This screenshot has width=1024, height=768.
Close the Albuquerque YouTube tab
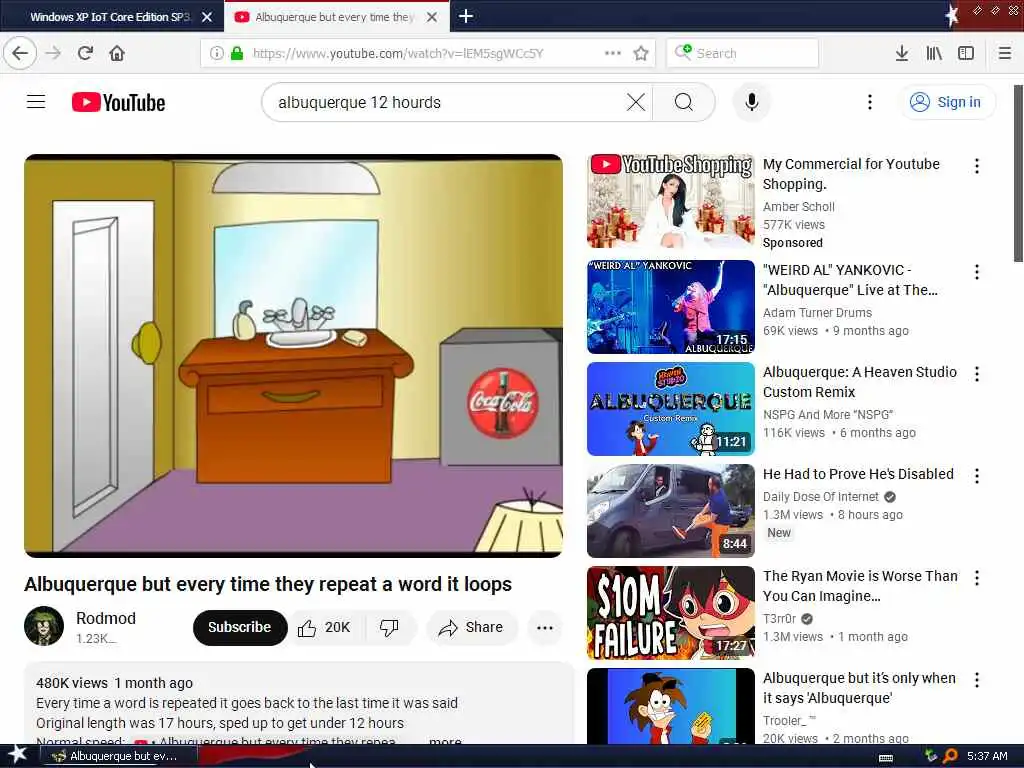pos(432,17)
